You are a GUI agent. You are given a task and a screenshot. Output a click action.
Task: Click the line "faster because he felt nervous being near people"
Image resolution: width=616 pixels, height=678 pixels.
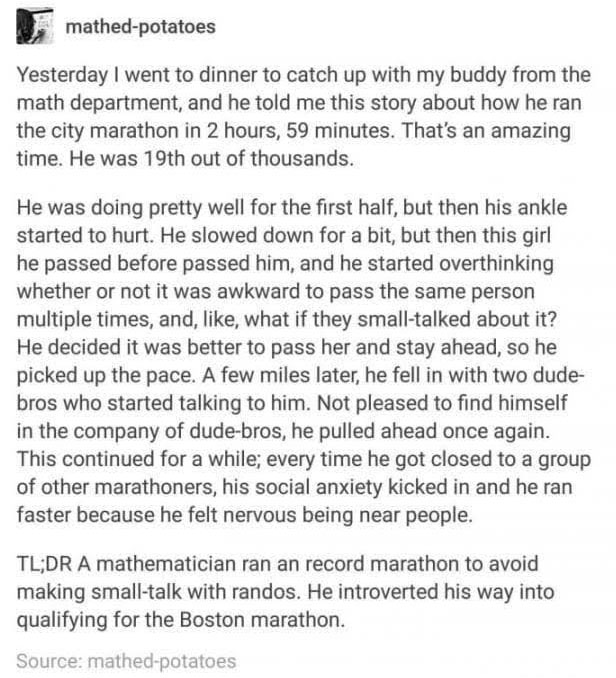tap(245, 515)
